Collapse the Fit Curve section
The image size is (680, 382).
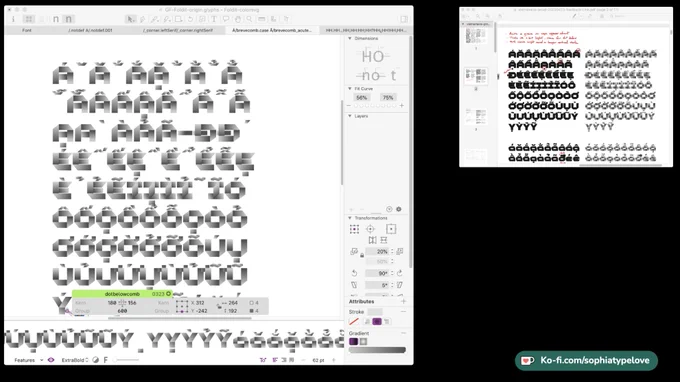(x=350, y=88)
